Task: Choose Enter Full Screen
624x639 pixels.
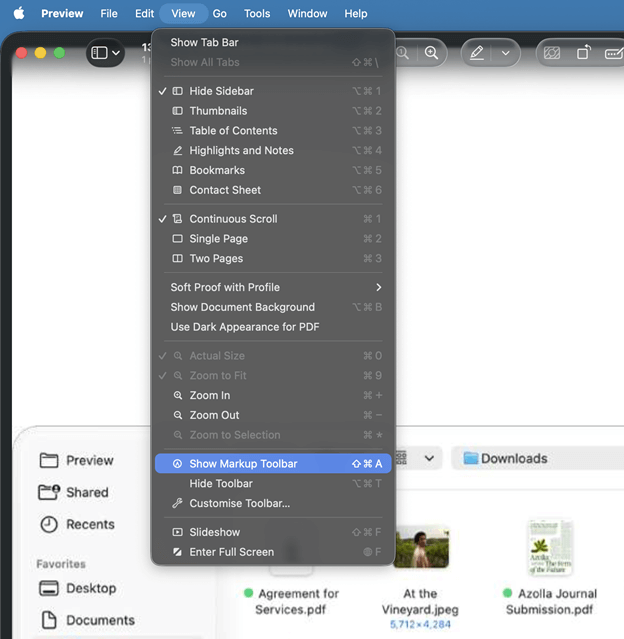Action: (231, 552)
